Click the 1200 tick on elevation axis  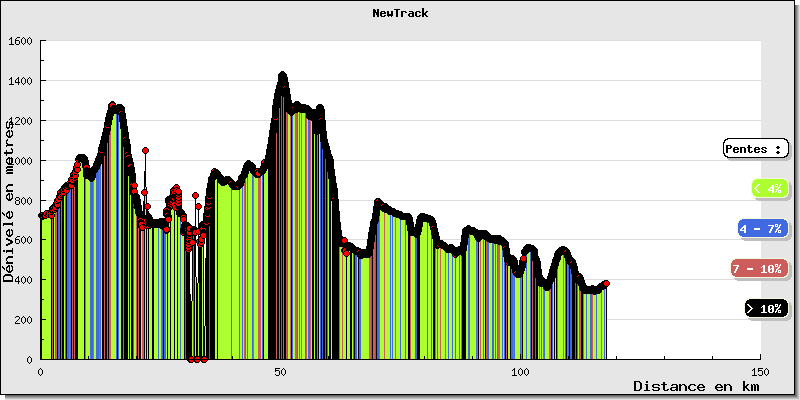click(20, 121)
